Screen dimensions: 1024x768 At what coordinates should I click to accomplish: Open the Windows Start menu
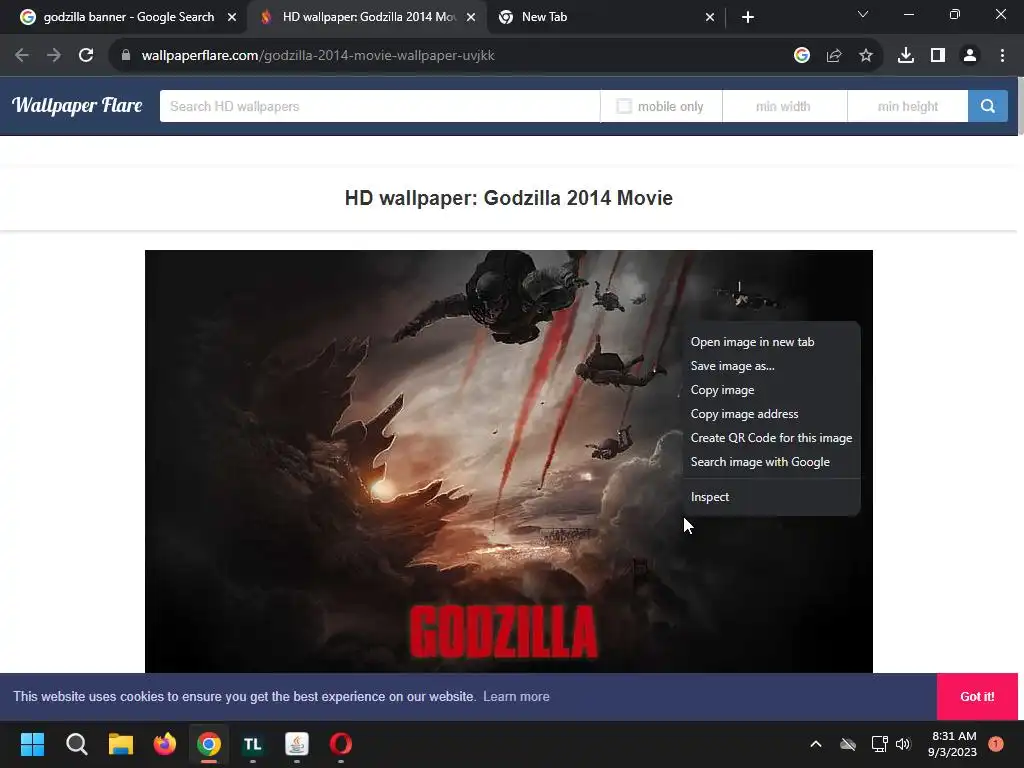pyautogui.click(x=32, y=744)
